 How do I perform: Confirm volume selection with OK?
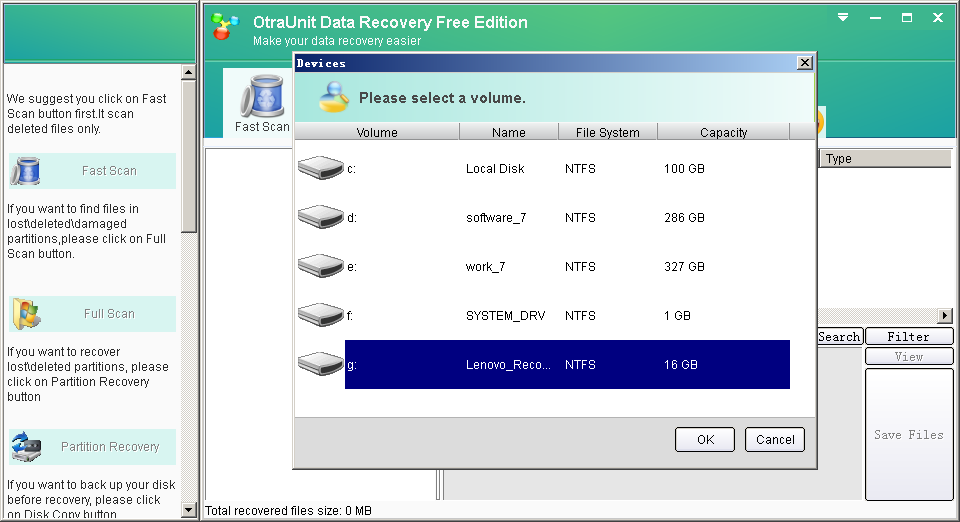(705, 439)
